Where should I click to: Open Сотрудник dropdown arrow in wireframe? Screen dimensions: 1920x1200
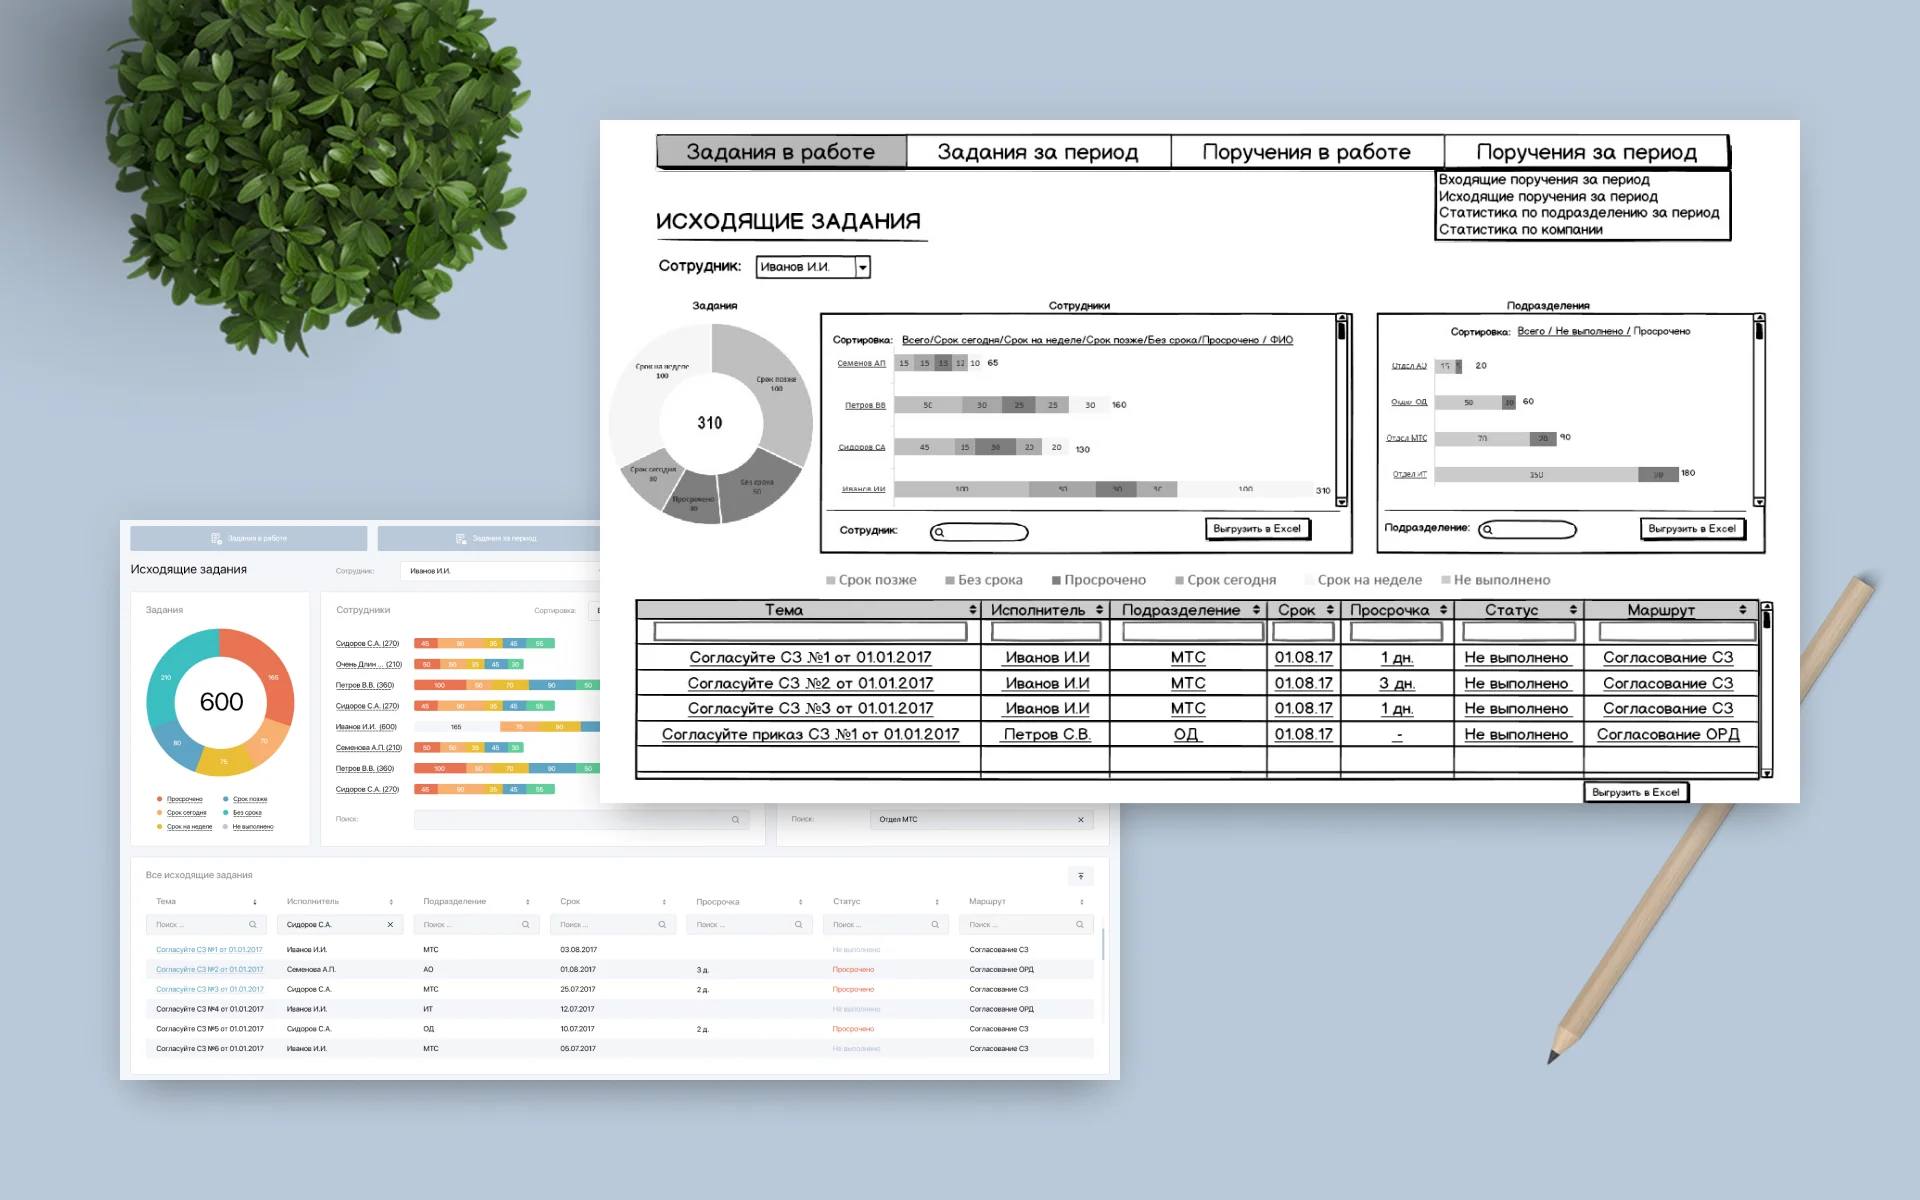pos(863,267)
